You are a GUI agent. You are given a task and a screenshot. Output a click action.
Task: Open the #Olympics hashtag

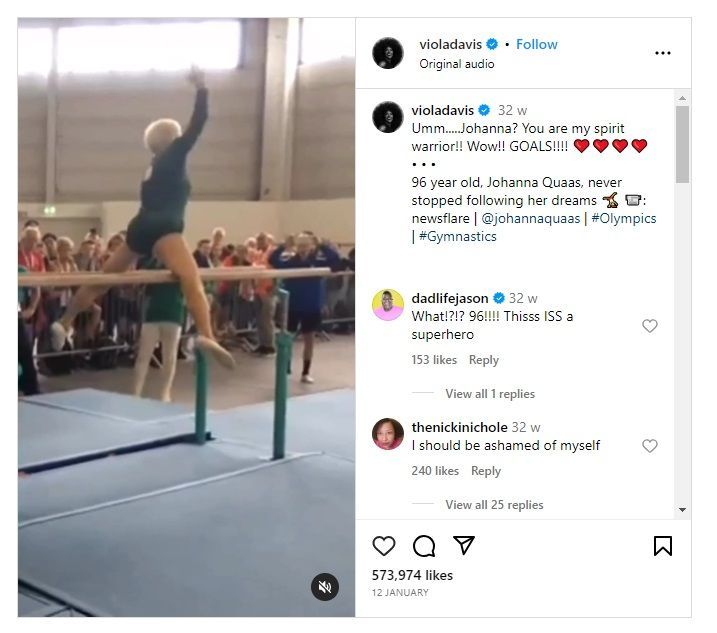tap(624, 218)
